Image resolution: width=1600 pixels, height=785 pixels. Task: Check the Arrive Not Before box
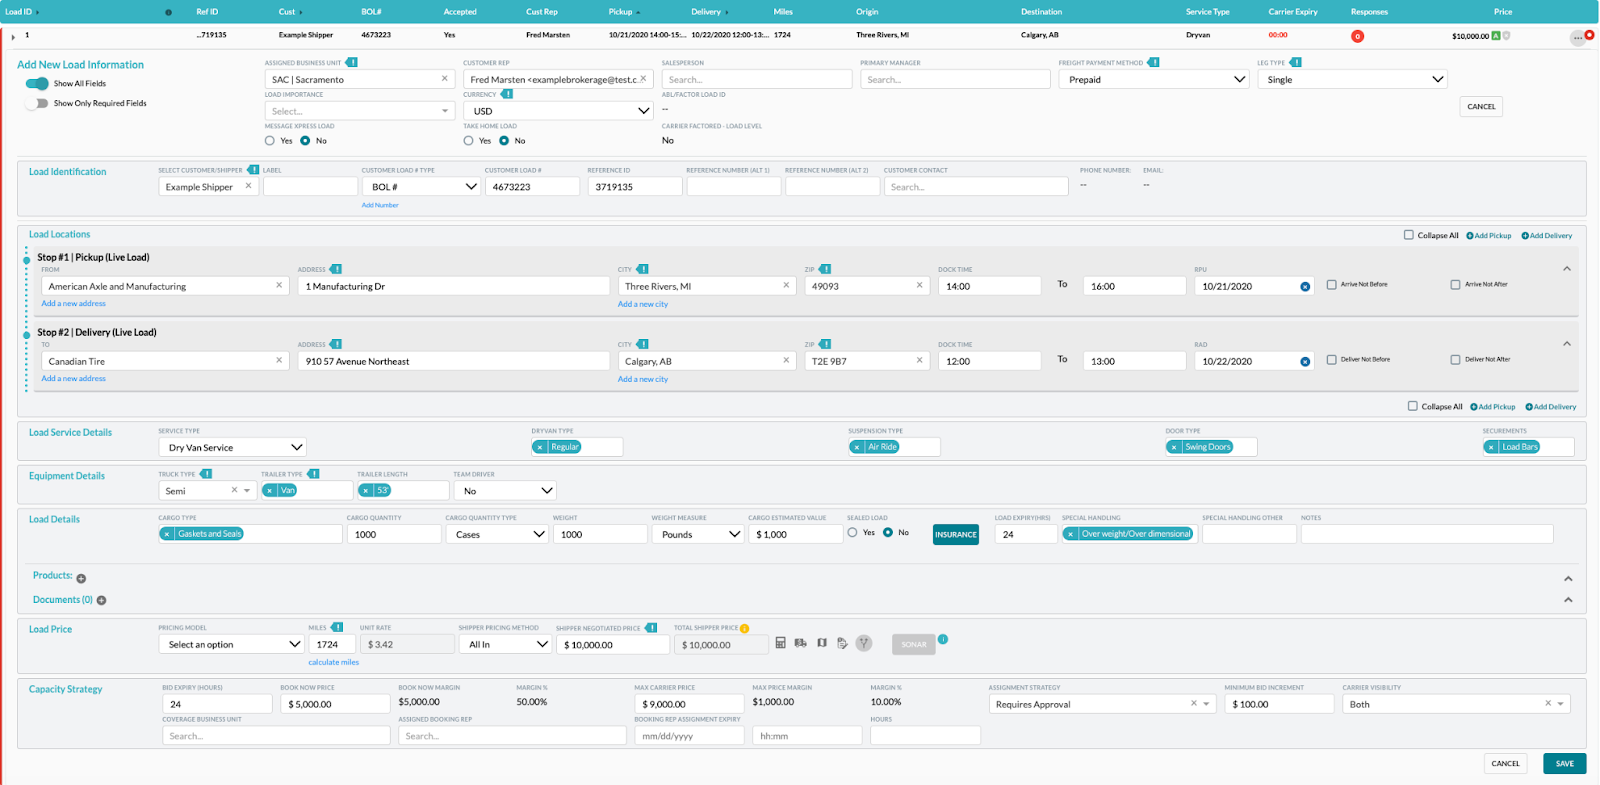1331,285
